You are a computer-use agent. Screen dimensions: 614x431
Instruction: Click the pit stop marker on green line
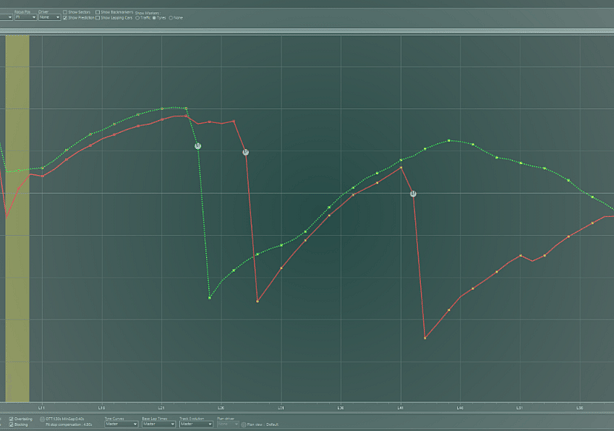(x=198, y=146)
